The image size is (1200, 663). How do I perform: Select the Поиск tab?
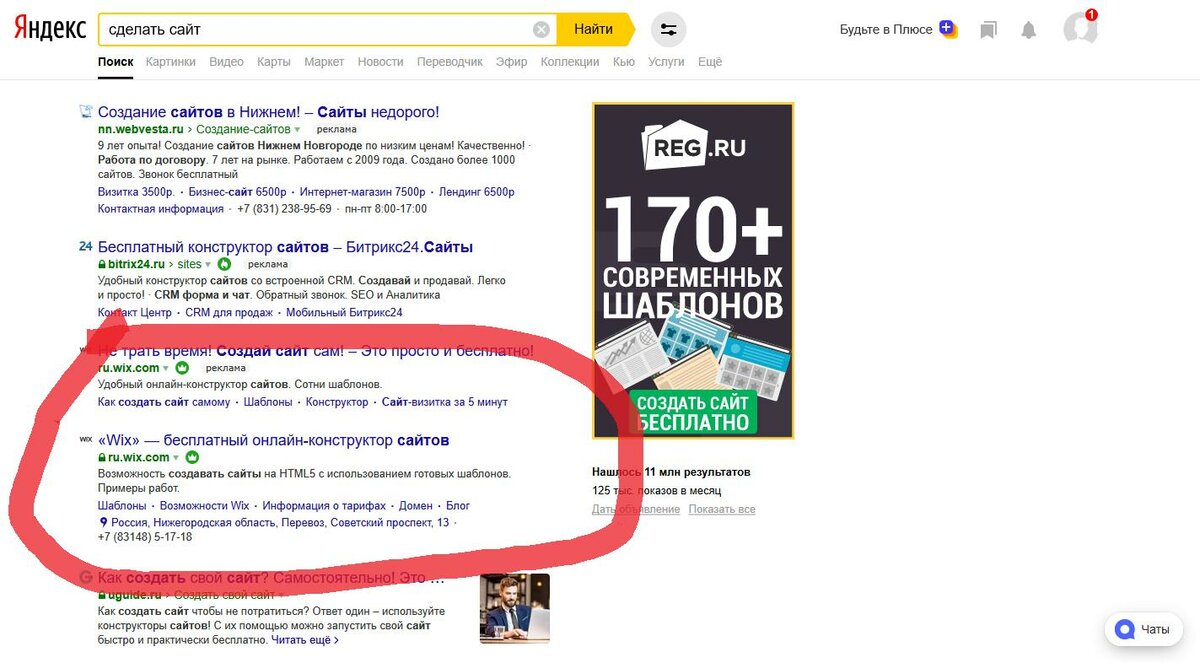(x=115, y=62)
